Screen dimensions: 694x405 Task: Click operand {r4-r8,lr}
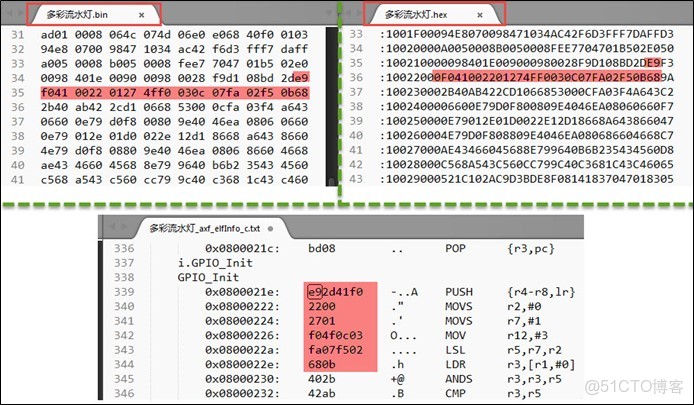[541, 292]
